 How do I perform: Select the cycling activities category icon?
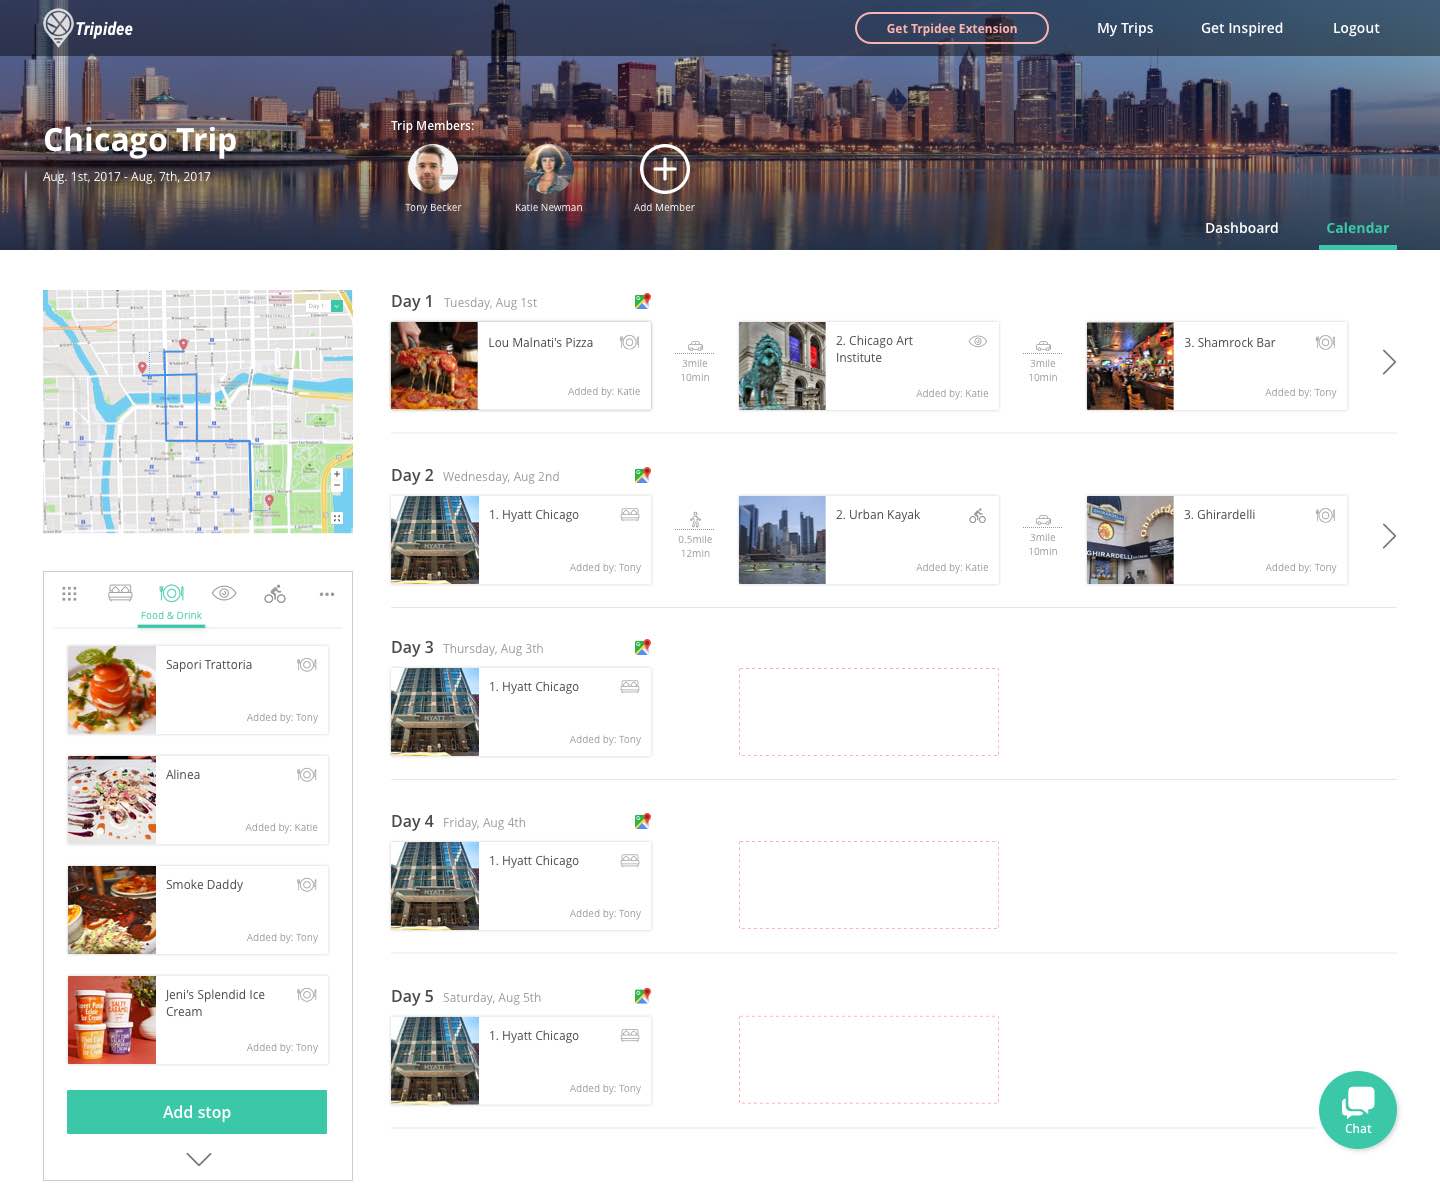(275, 594)
